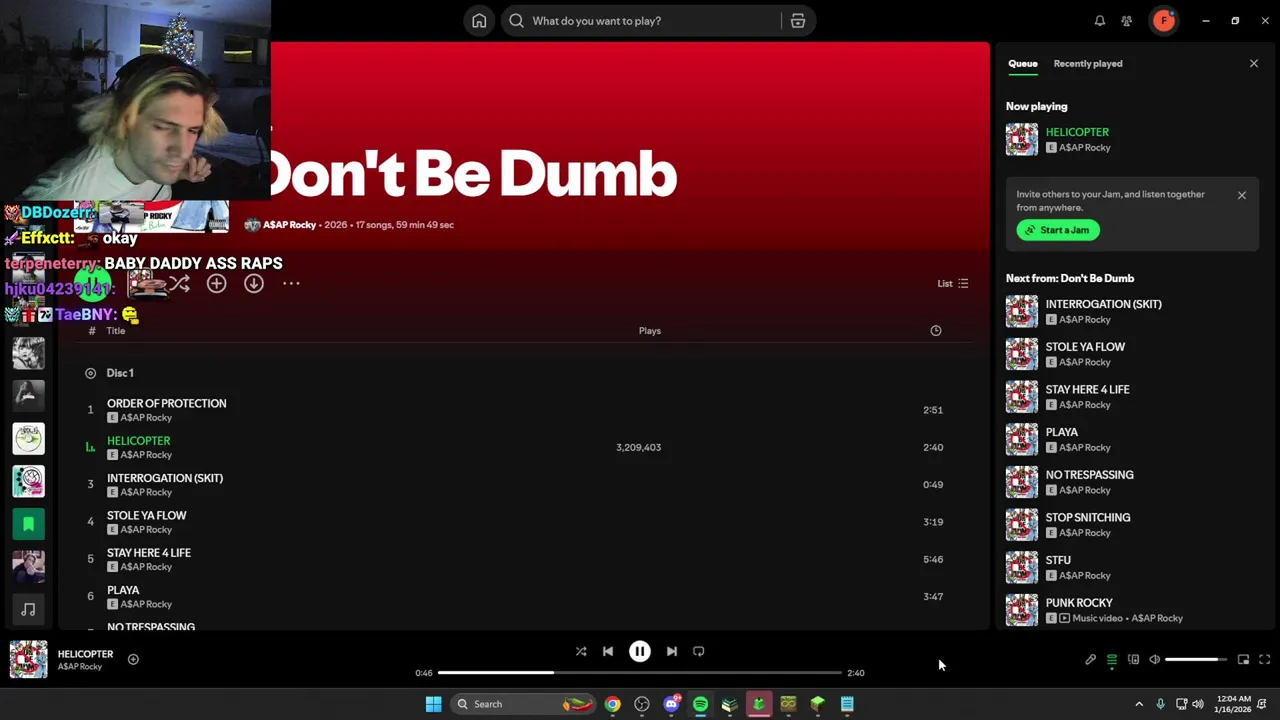
Task: Toggle the Queue button in player bar
Action: tap(1112, 660)
